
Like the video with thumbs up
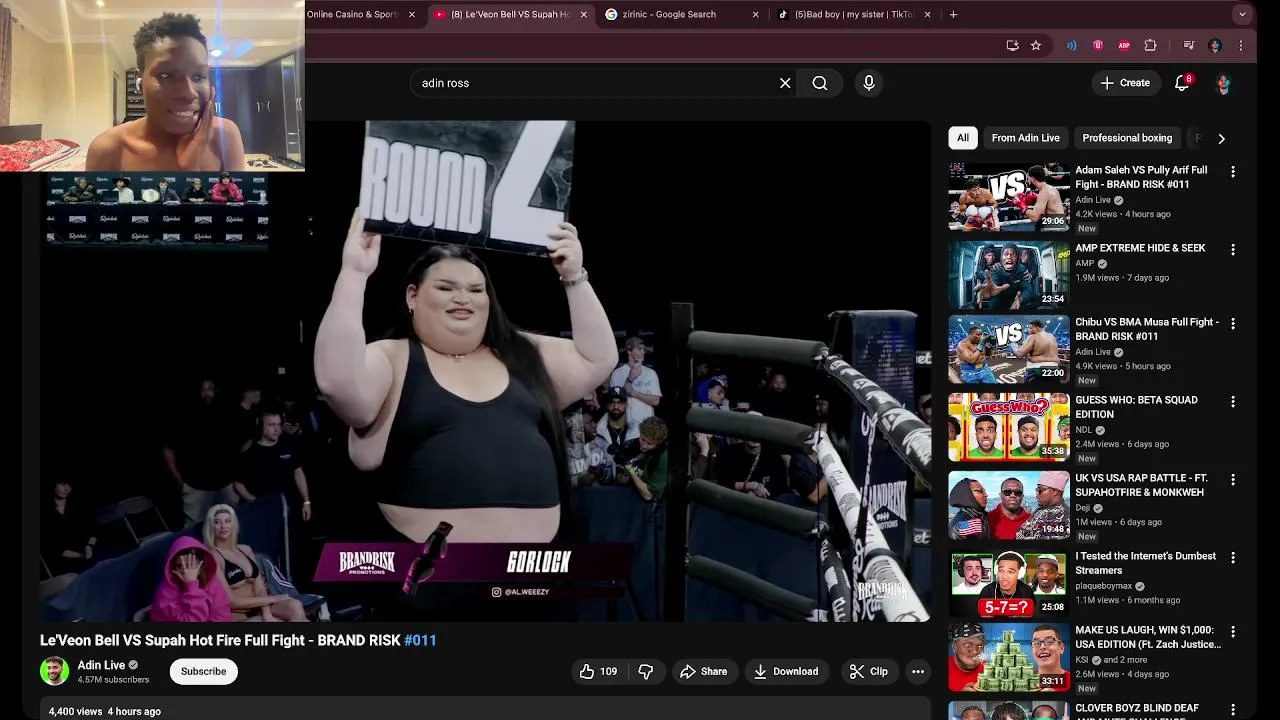tap(598, 671)
